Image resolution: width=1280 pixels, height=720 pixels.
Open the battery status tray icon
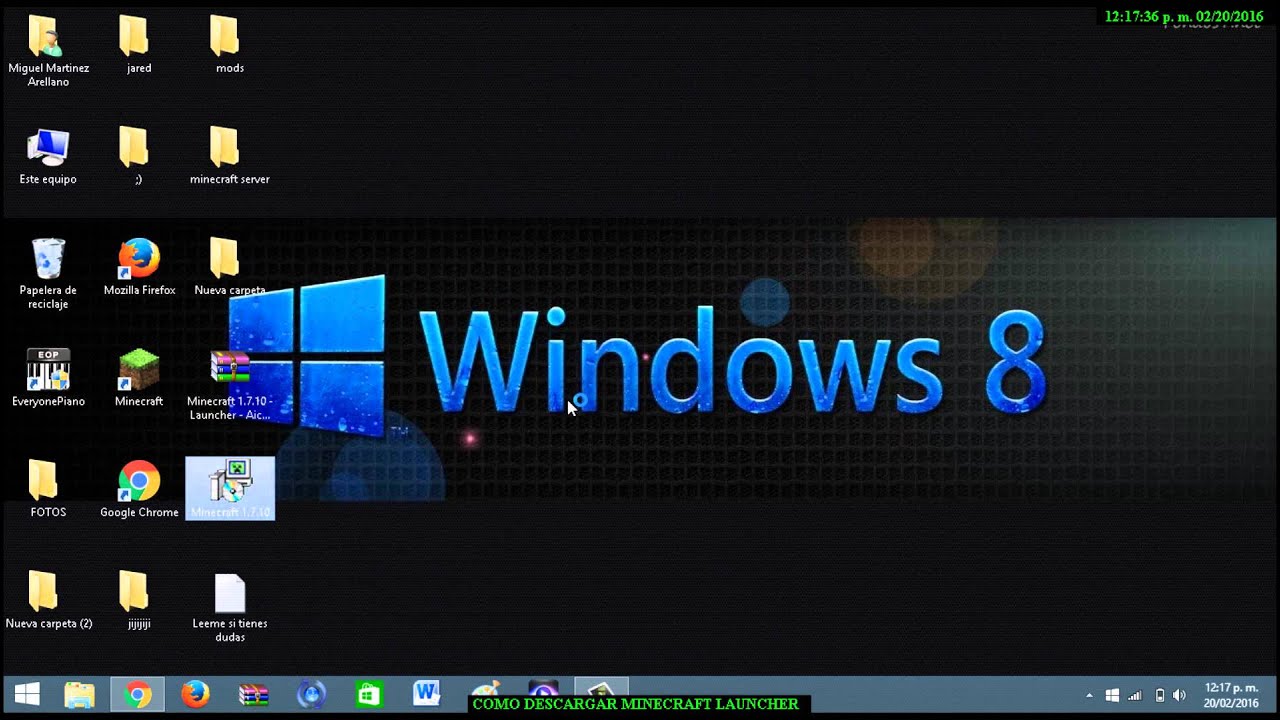pos(1159,696)
